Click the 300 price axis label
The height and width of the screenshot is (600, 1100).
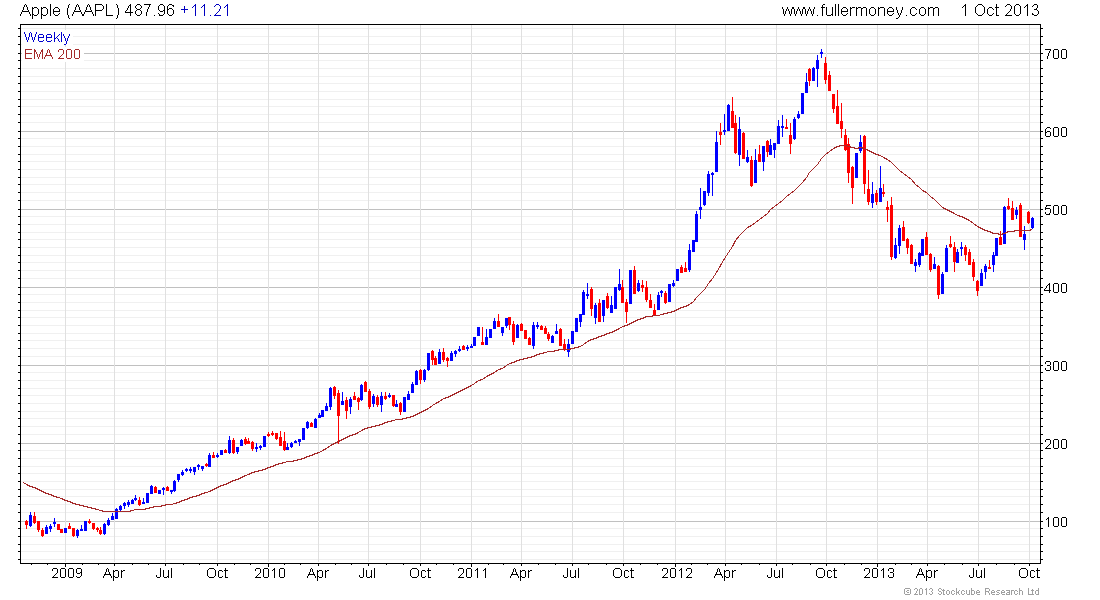point(1056,366)
